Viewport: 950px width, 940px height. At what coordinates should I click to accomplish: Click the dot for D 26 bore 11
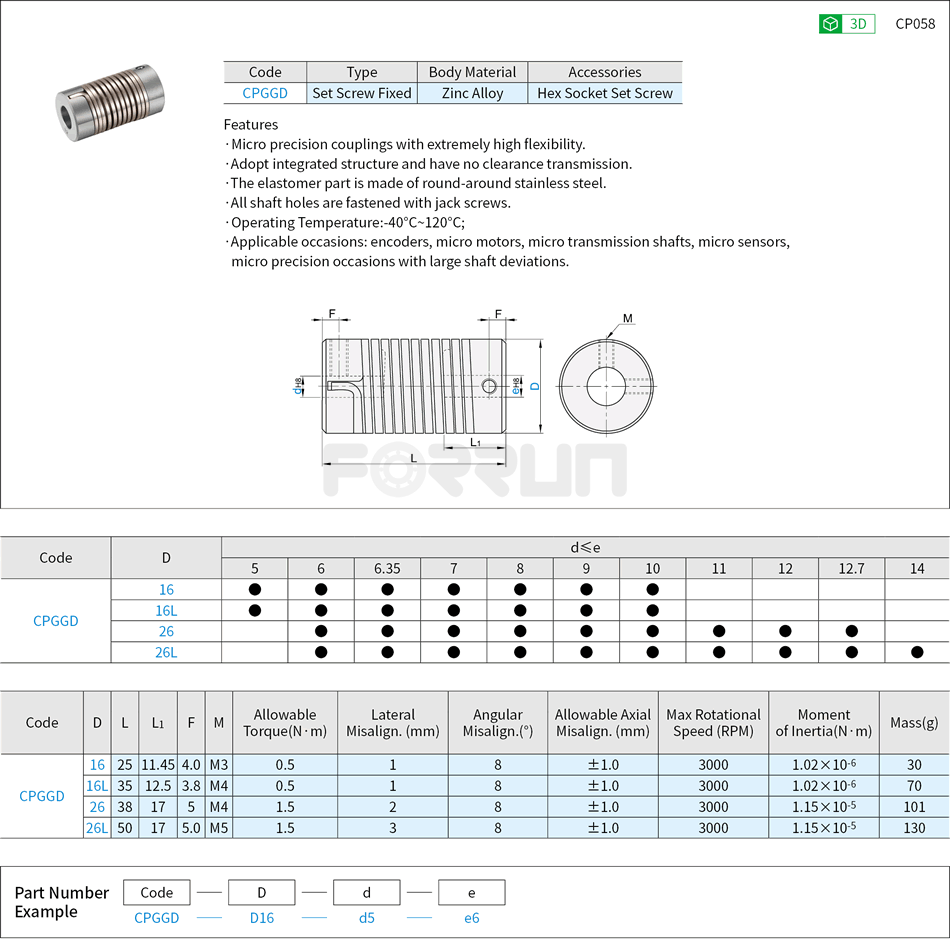click(x=719, y=632)
